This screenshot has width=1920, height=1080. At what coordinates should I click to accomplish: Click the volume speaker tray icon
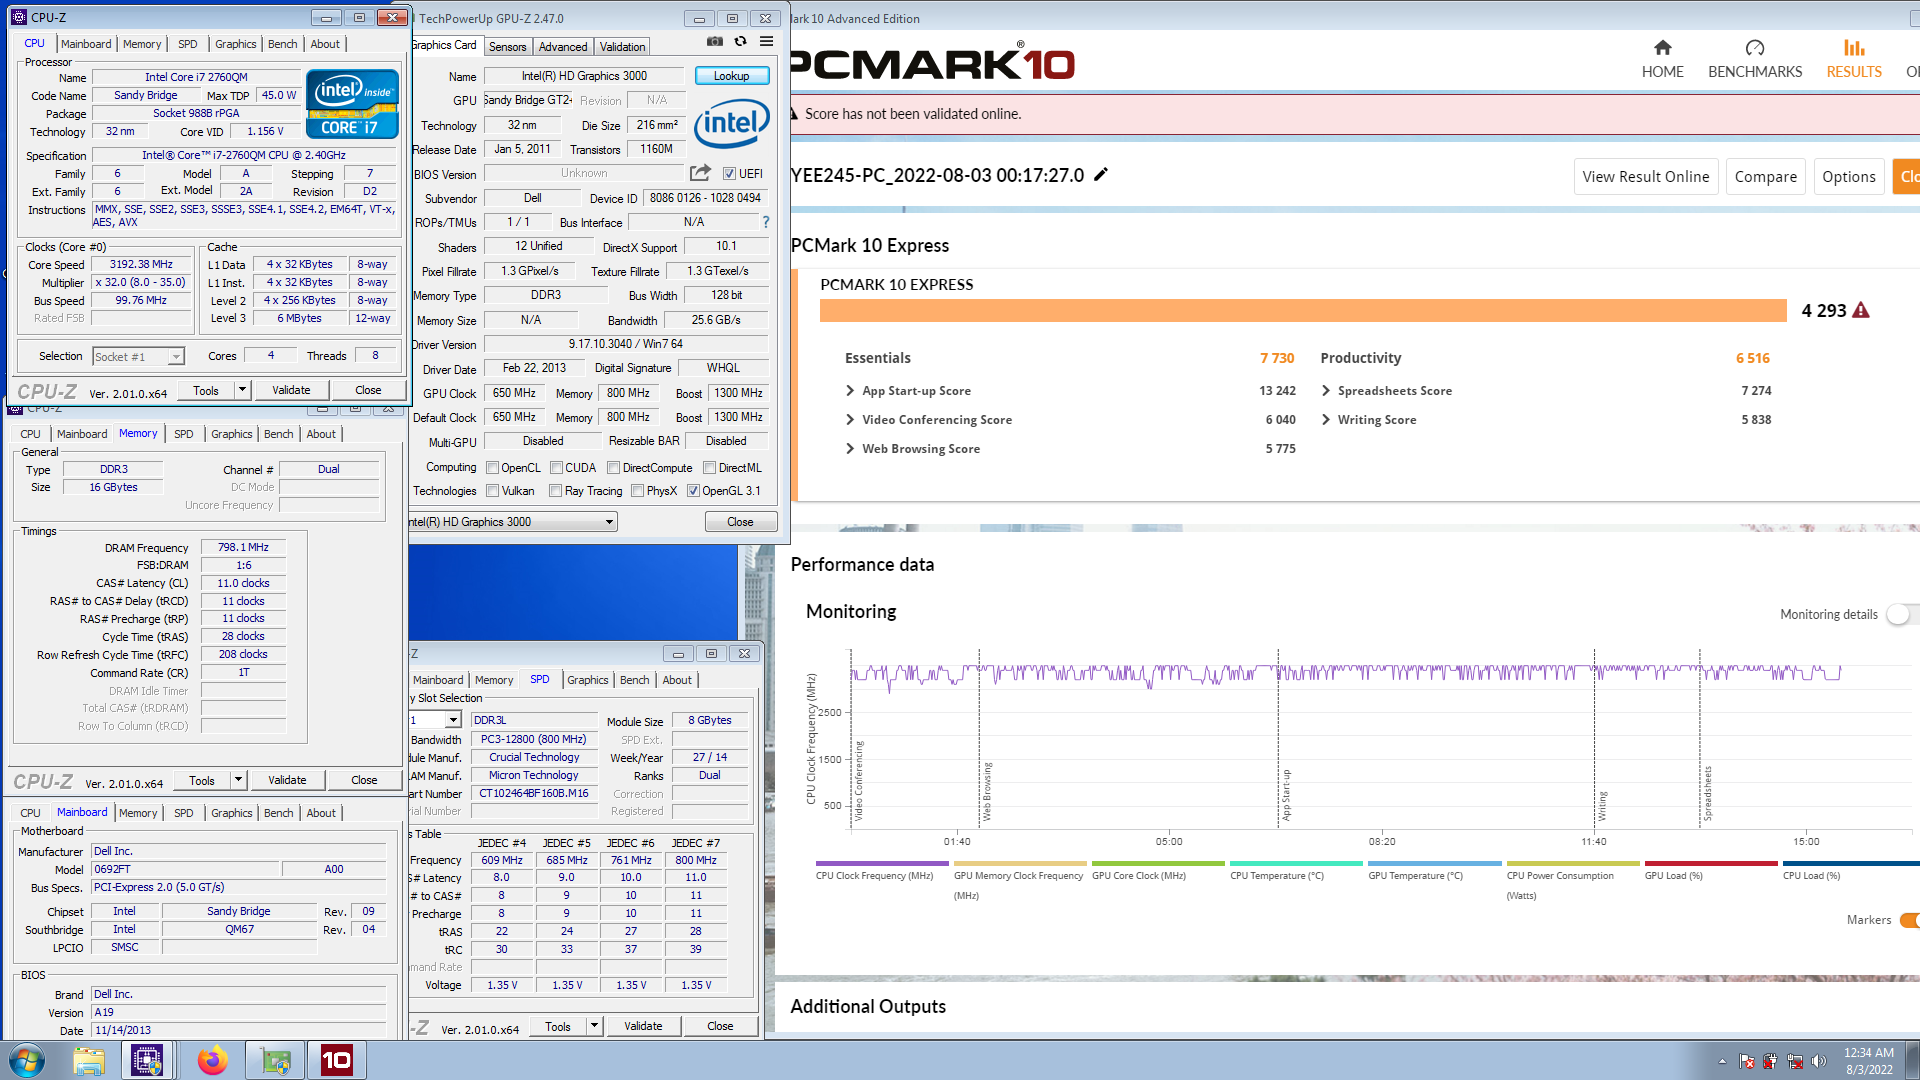click(1819, 1061)
